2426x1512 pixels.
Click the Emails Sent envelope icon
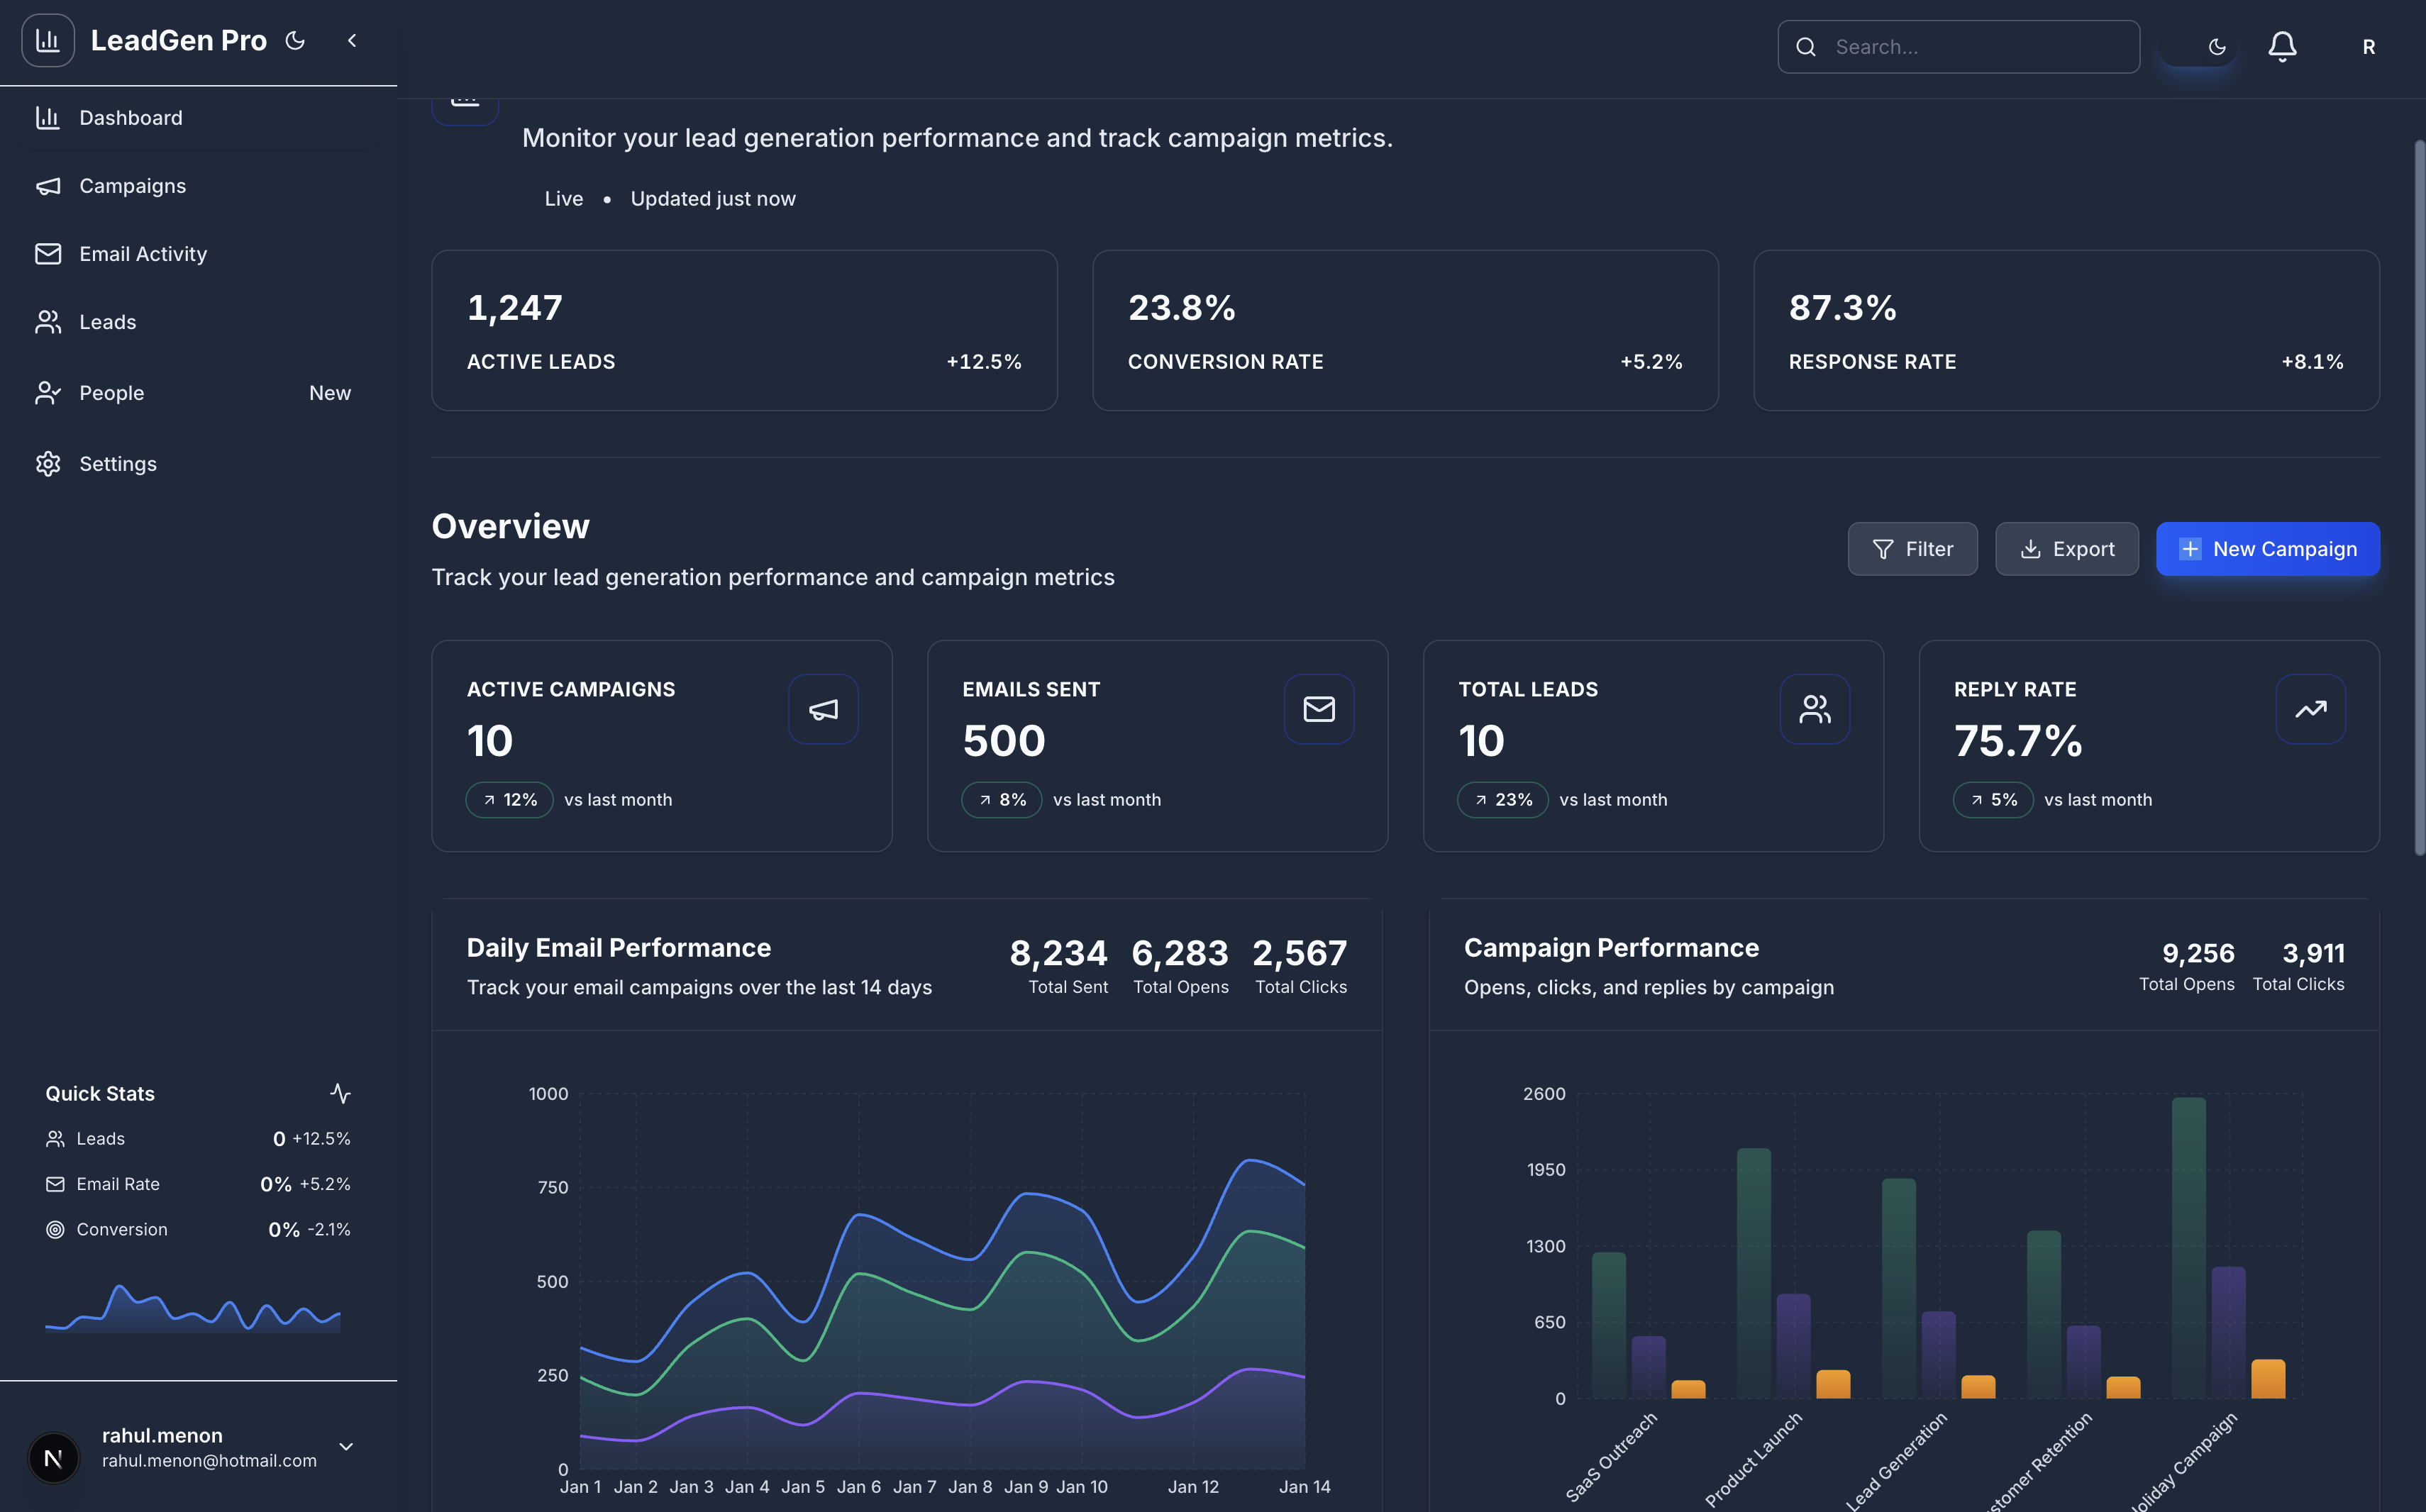pyautogui.click(x=1319, y=709)
